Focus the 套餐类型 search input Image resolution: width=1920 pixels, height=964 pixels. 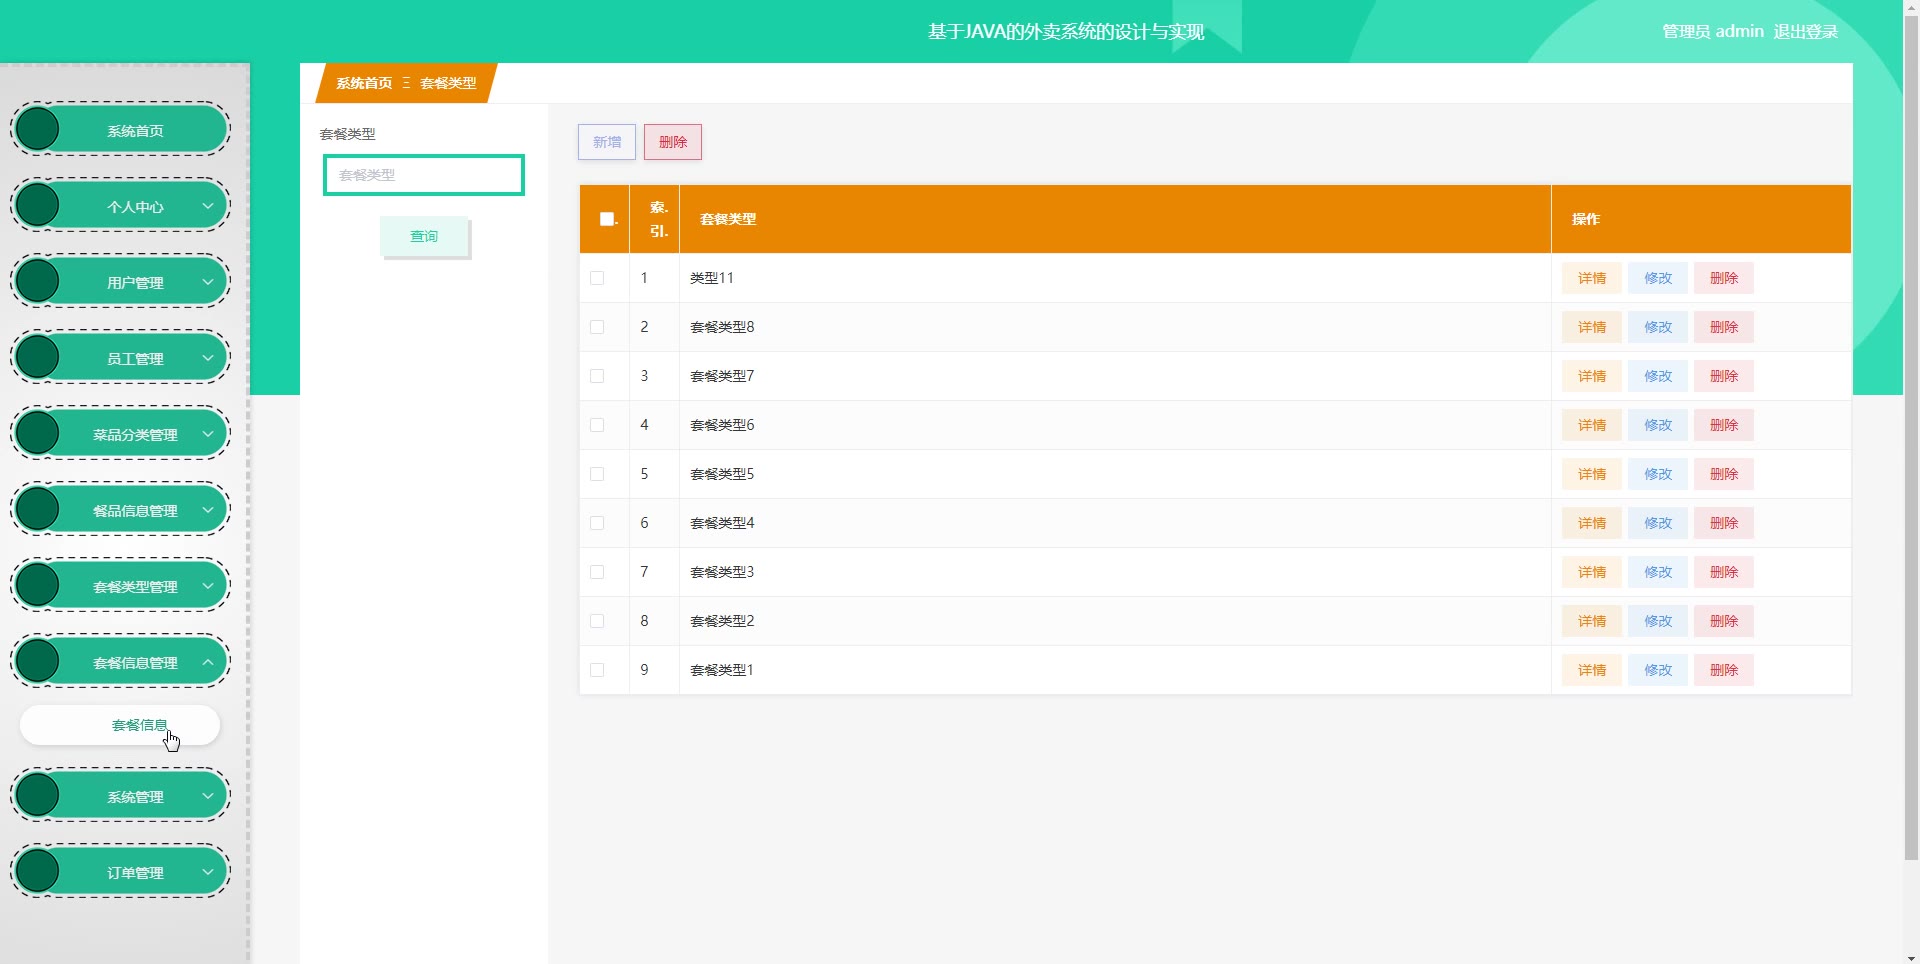[x=424, y=175]
